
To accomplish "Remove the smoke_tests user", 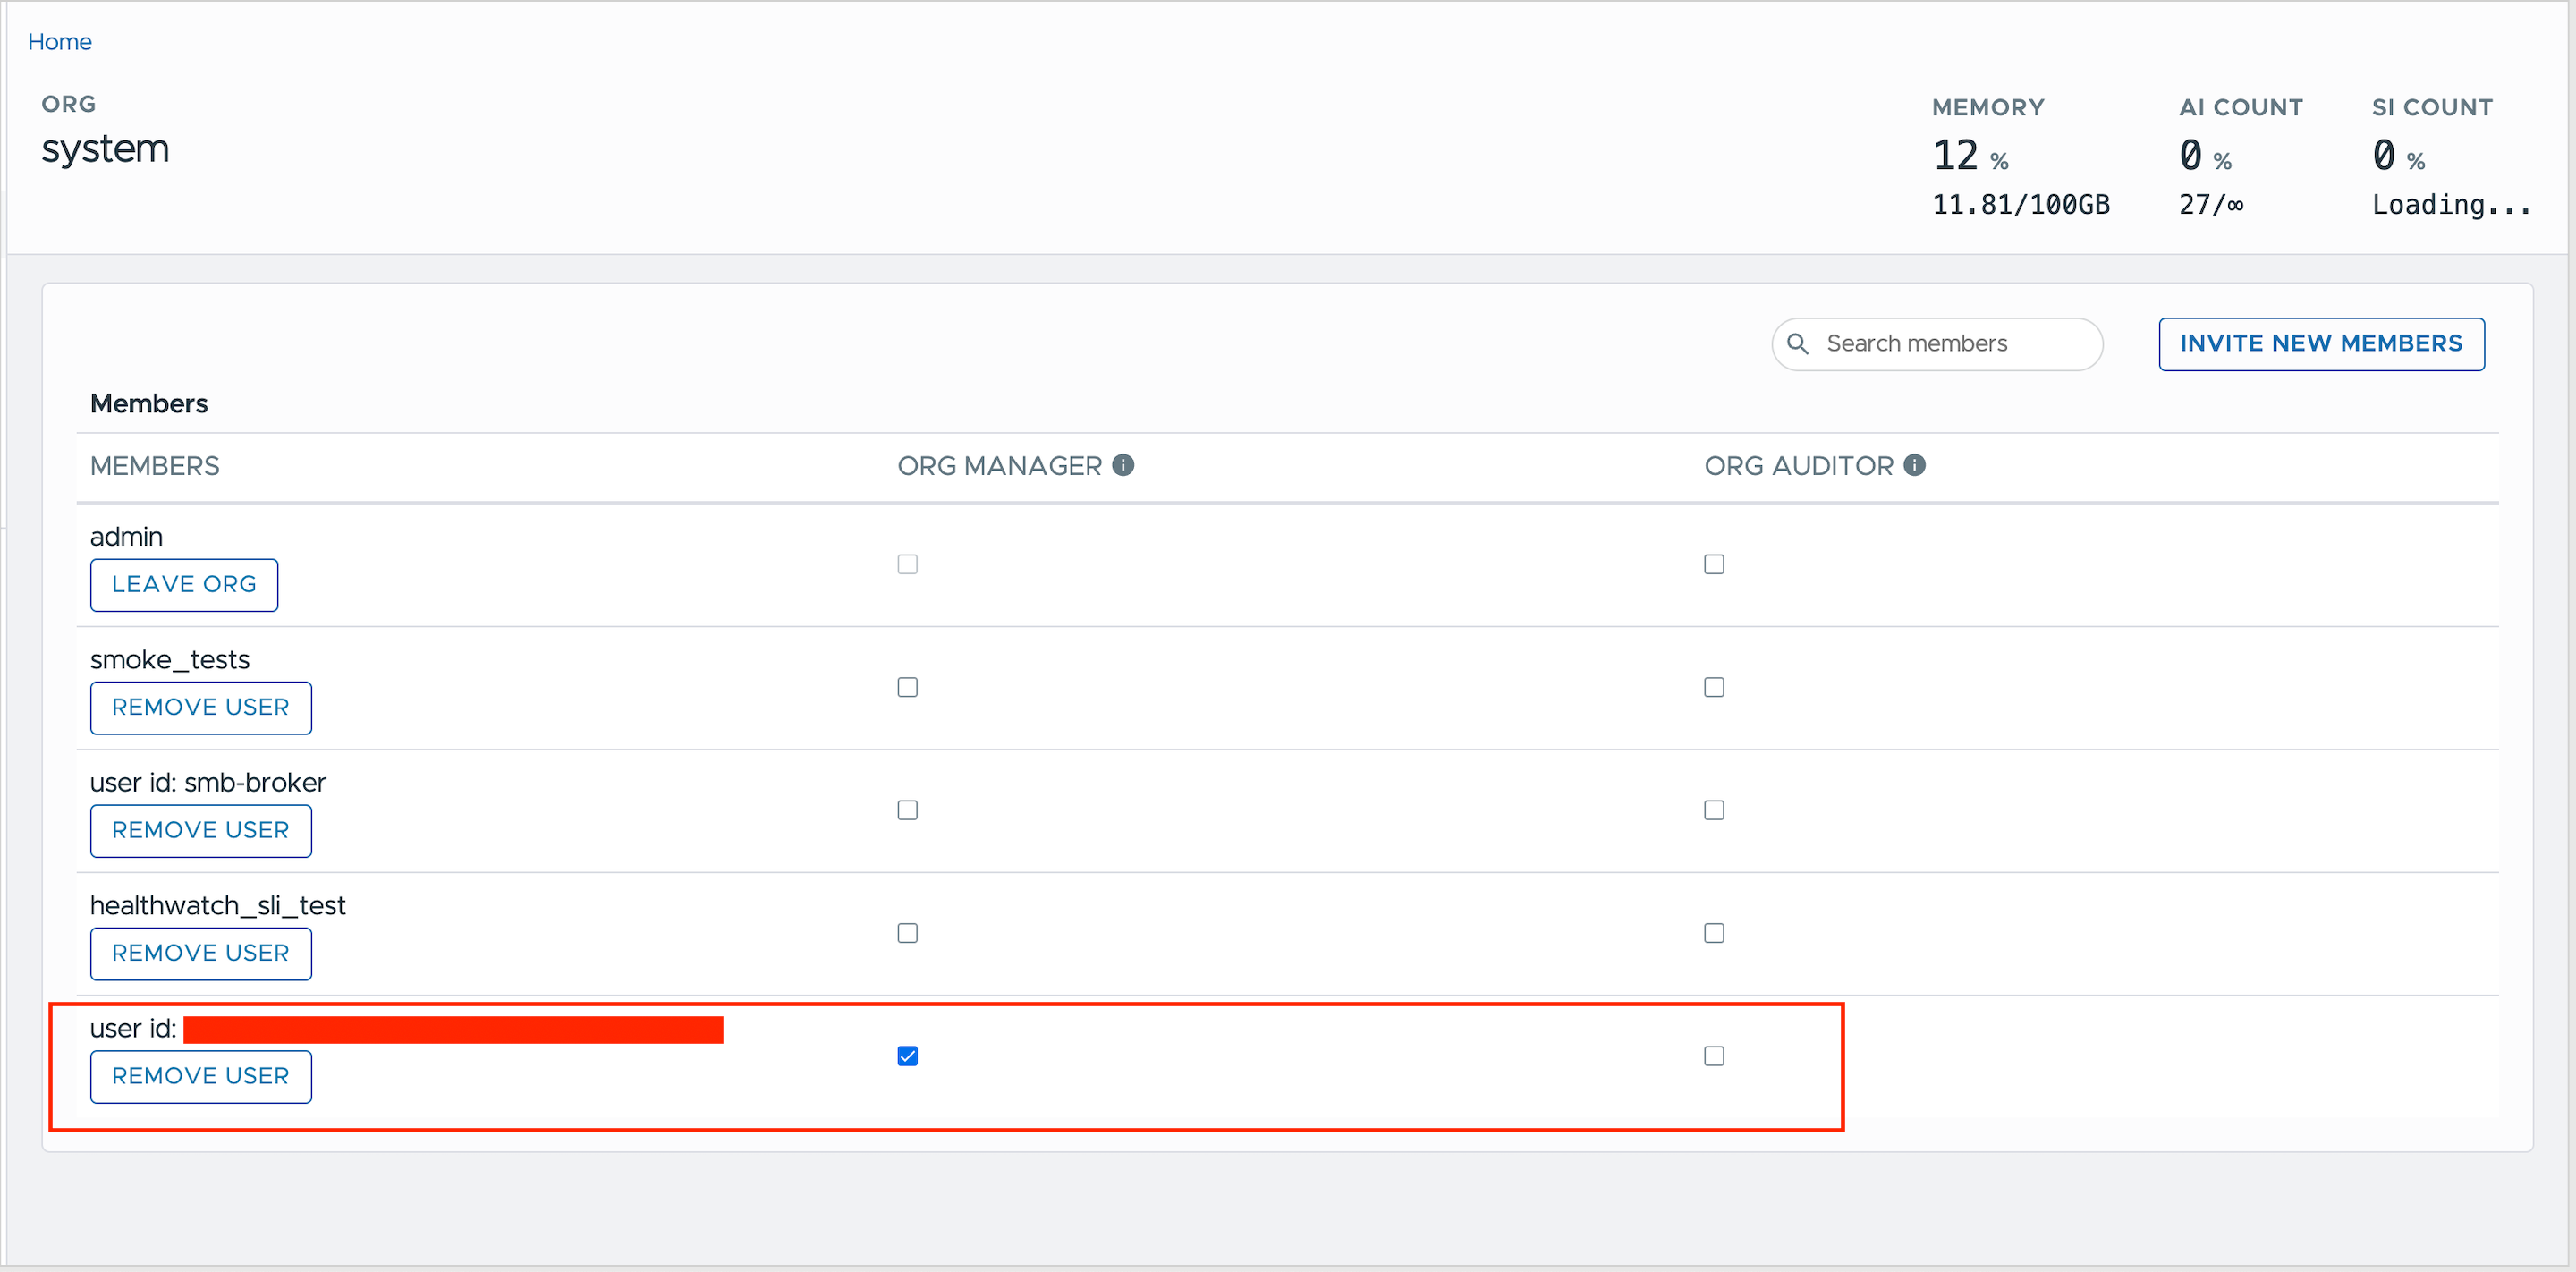I will [200, 707].
